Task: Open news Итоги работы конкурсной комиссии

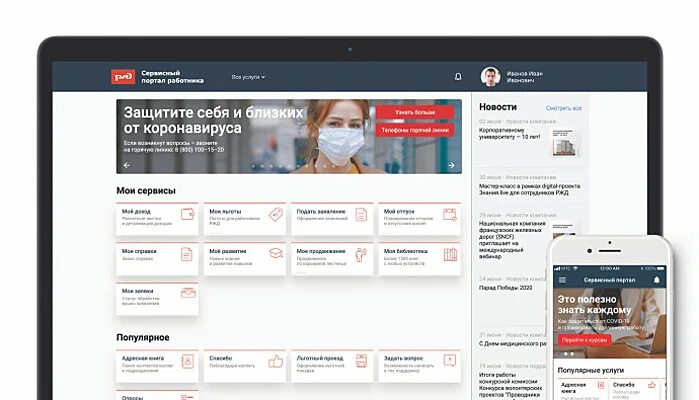Action: click(x=511, y=385)
